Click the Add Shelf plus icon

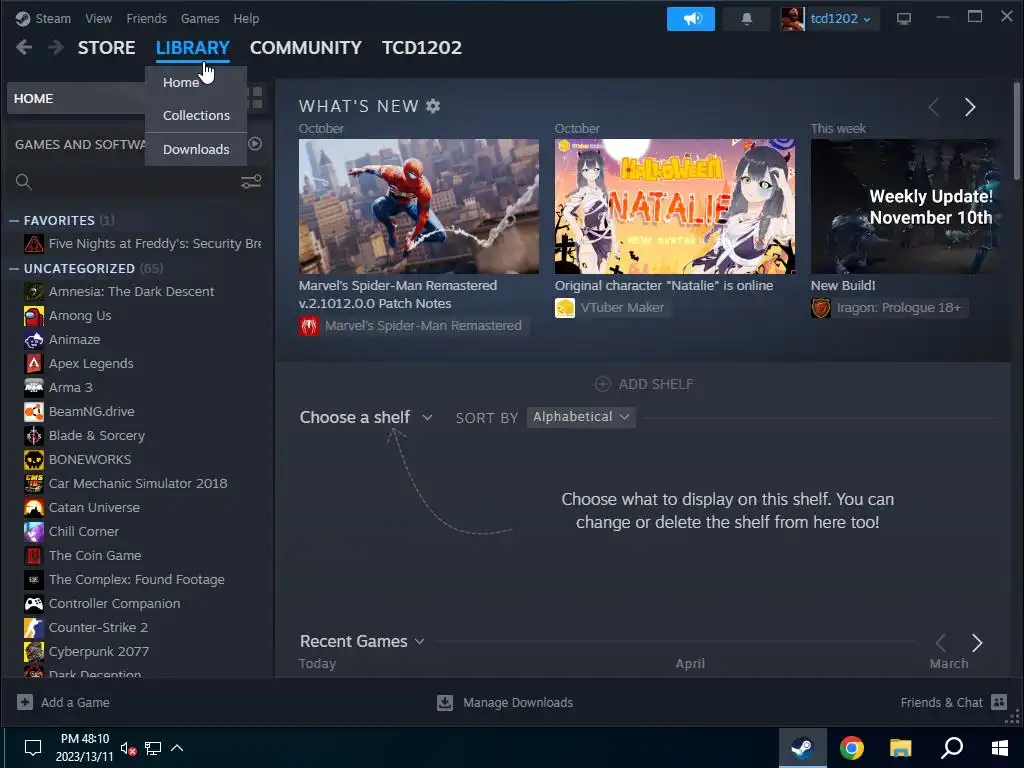(602, 384)
